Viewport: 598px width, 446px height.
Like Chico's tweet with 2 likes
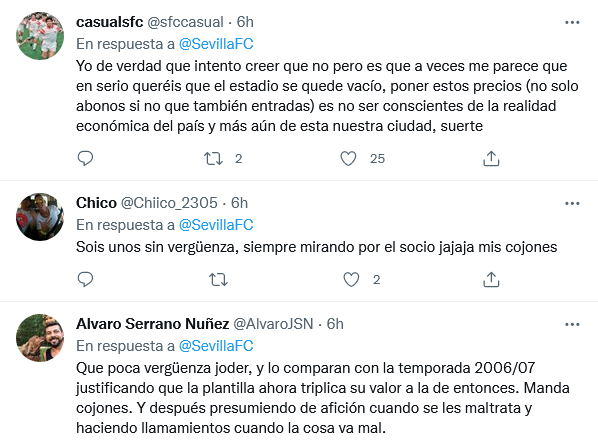point(351,279)
